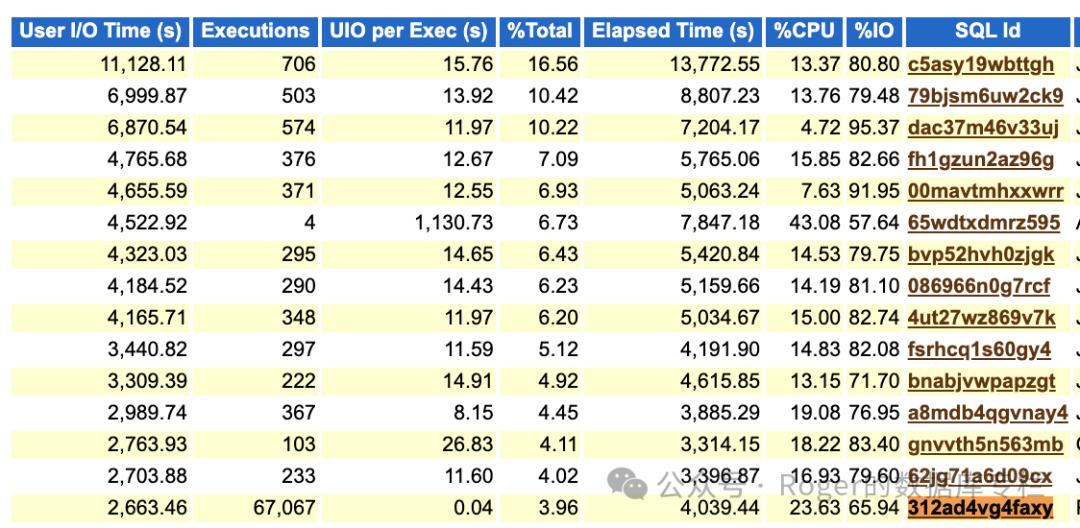1080x528 pixels.
Task: Click the User I/O Time (s) column header
Action: [100, 31]
